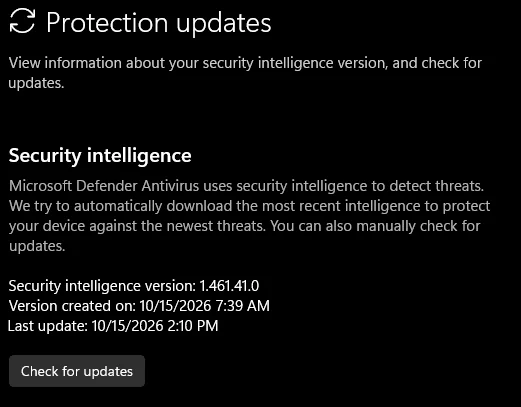This screenshot has width=521, height=407.
Task: Click the Security intelligence section heading
Action: [100, 156]
